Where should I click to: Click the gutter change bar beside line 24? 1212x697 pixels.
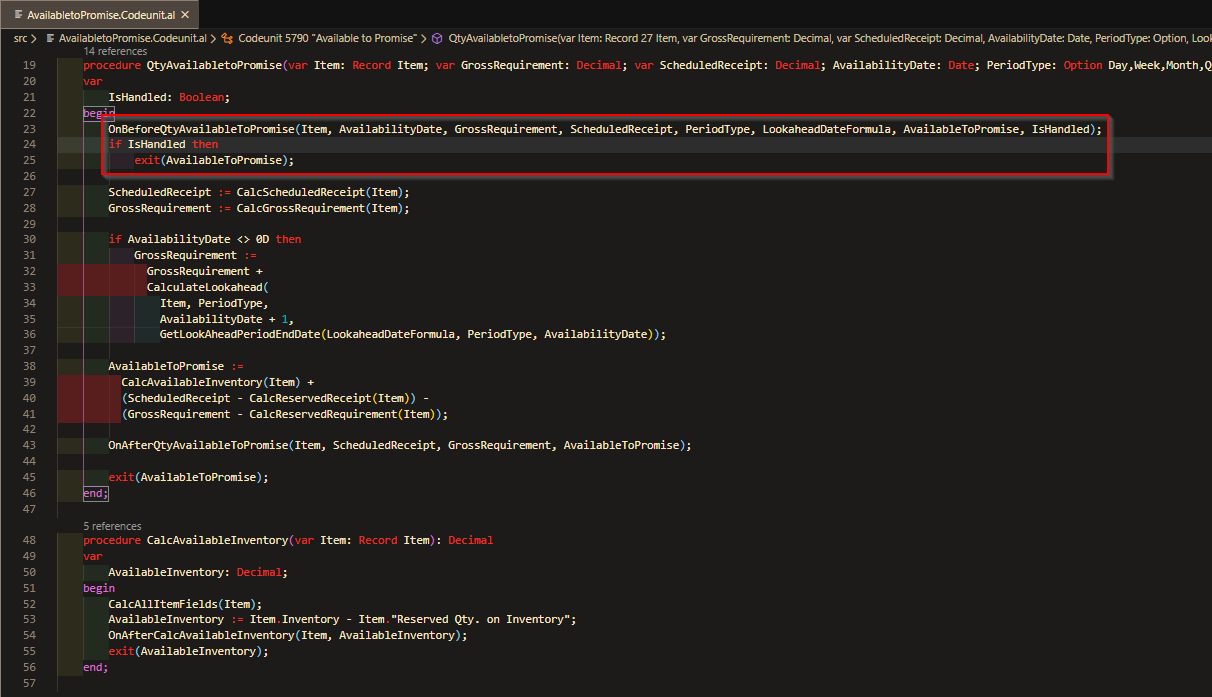click(62, 144)
